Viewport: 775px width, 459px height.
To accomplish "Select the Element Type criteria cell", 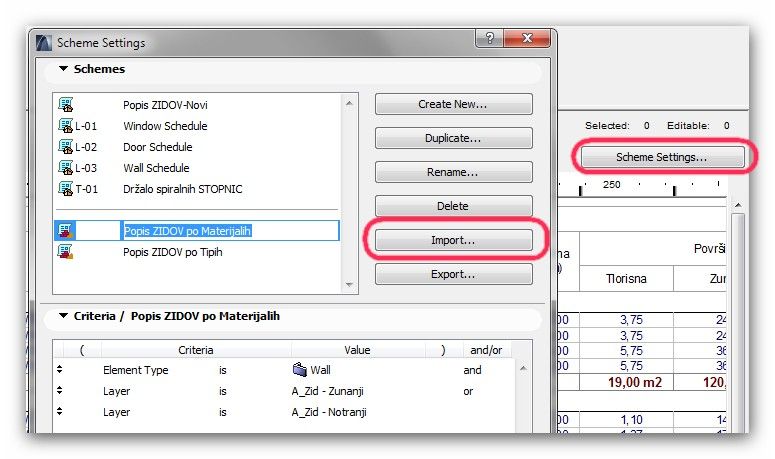I will pyautogui.click(x=135, y=370).
